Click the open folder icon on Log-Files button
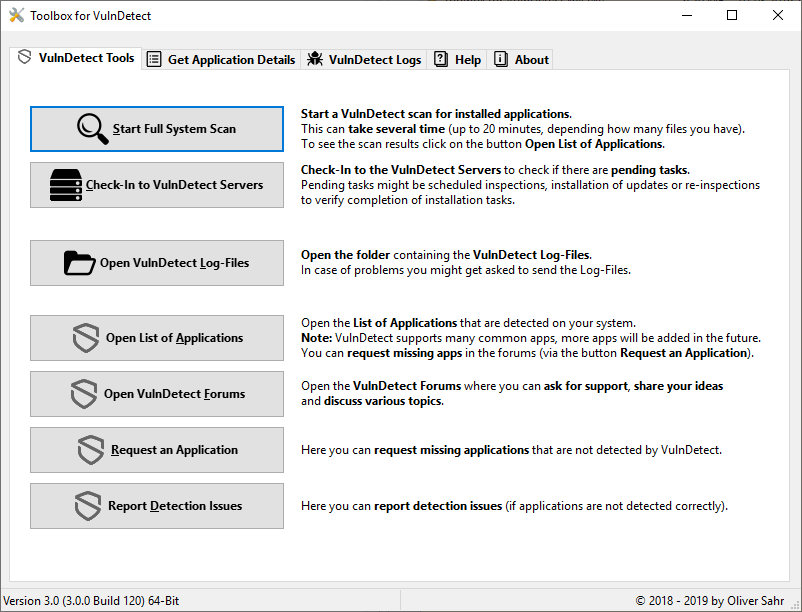 (79, 263)
